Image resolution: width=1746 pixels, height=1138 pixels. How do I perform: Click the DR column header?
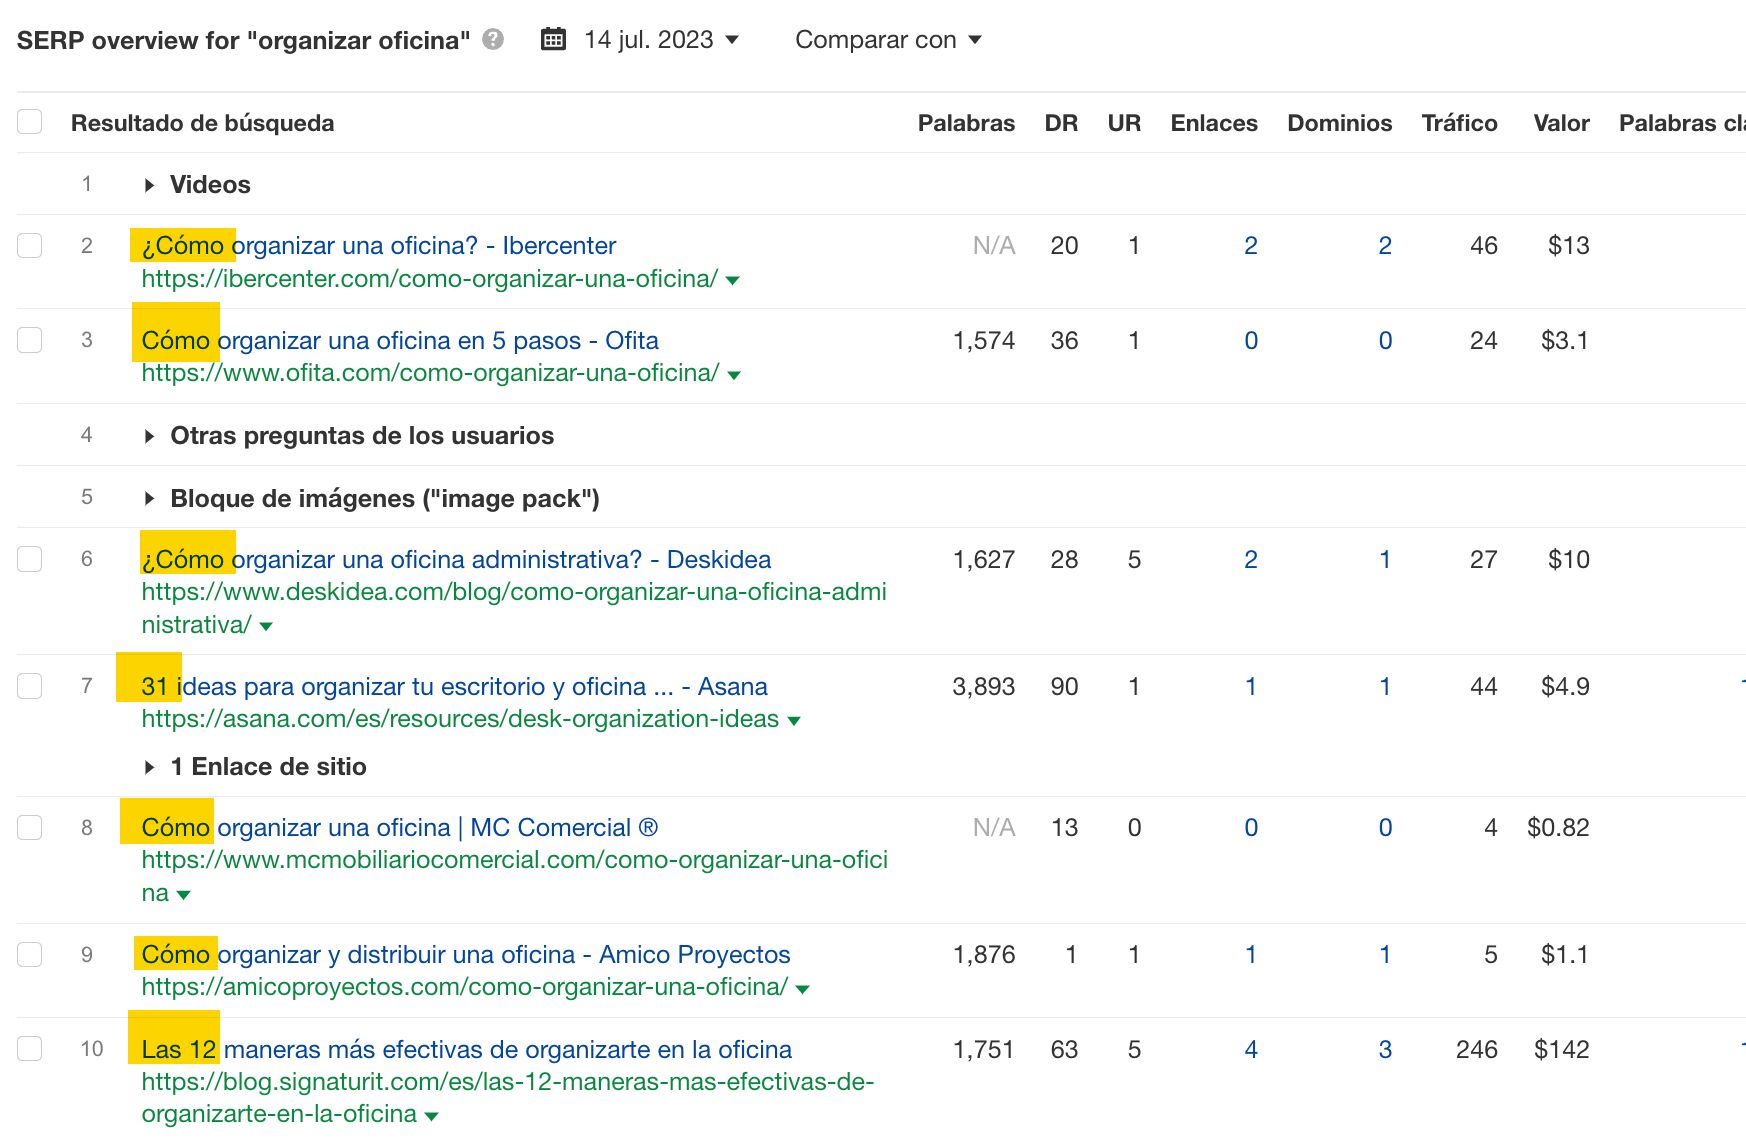1063,123
